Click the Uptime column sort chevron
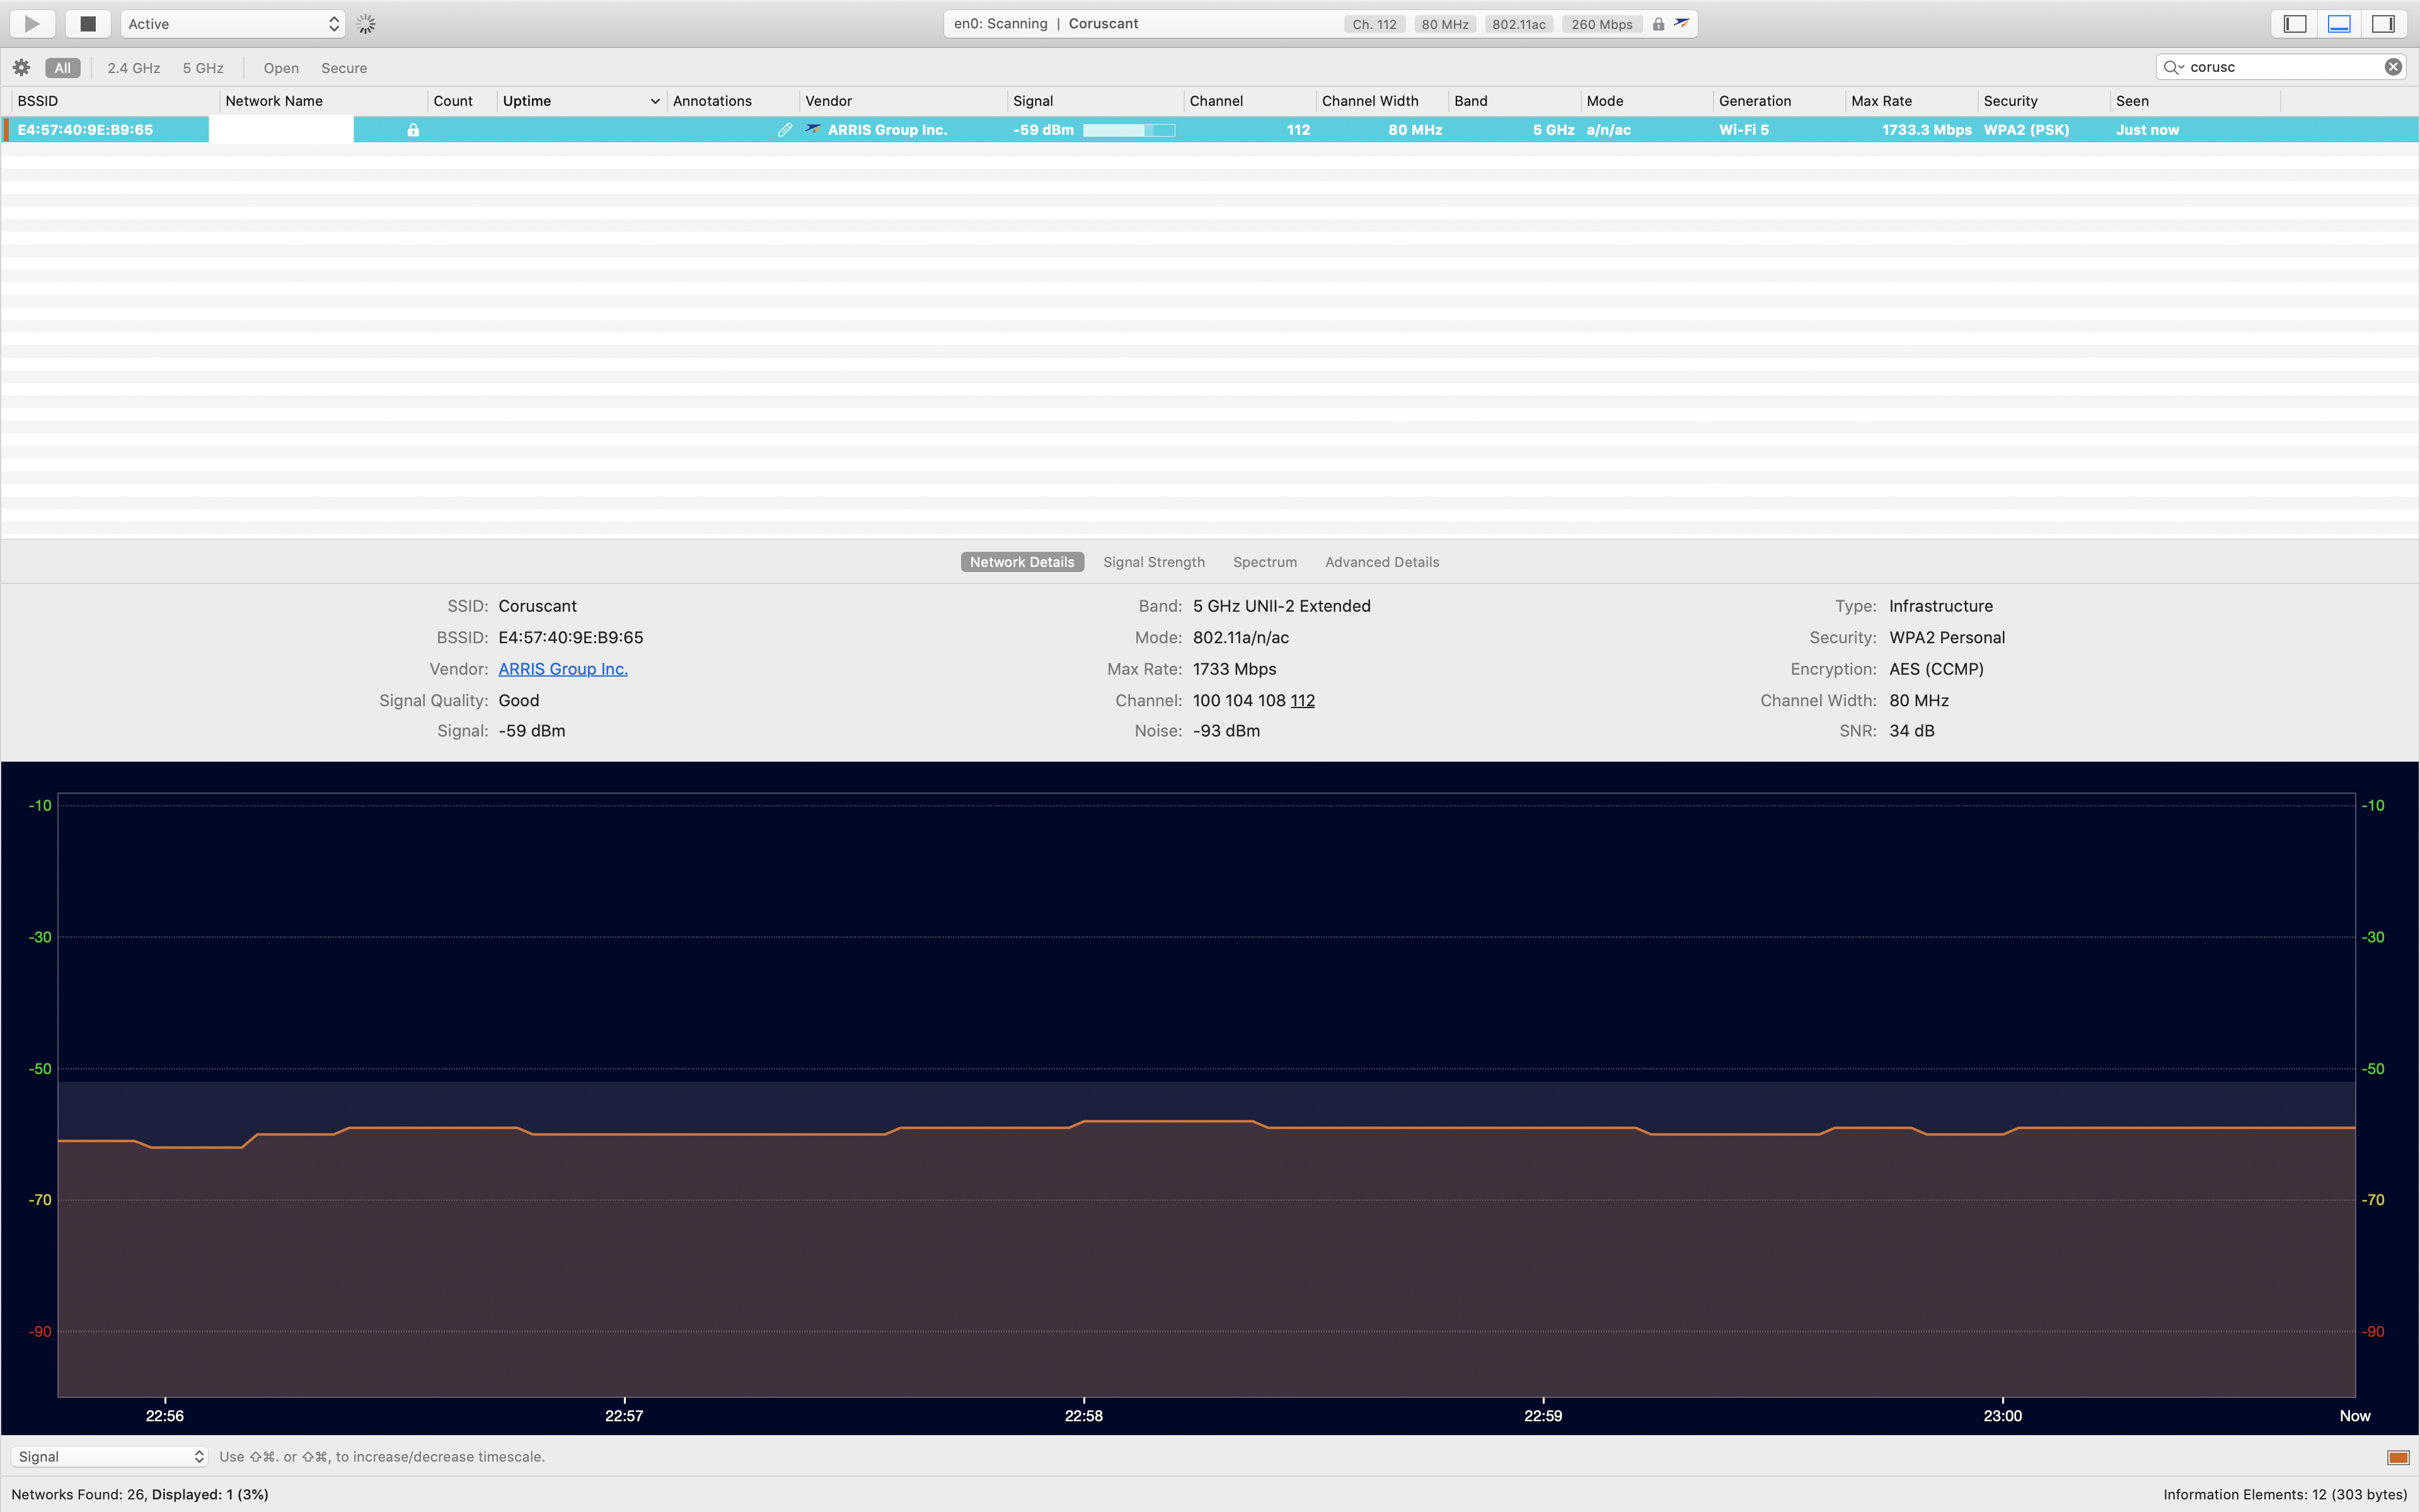Image resolution: width=2420 pixels, height=1512 pixels. (655, 101)
